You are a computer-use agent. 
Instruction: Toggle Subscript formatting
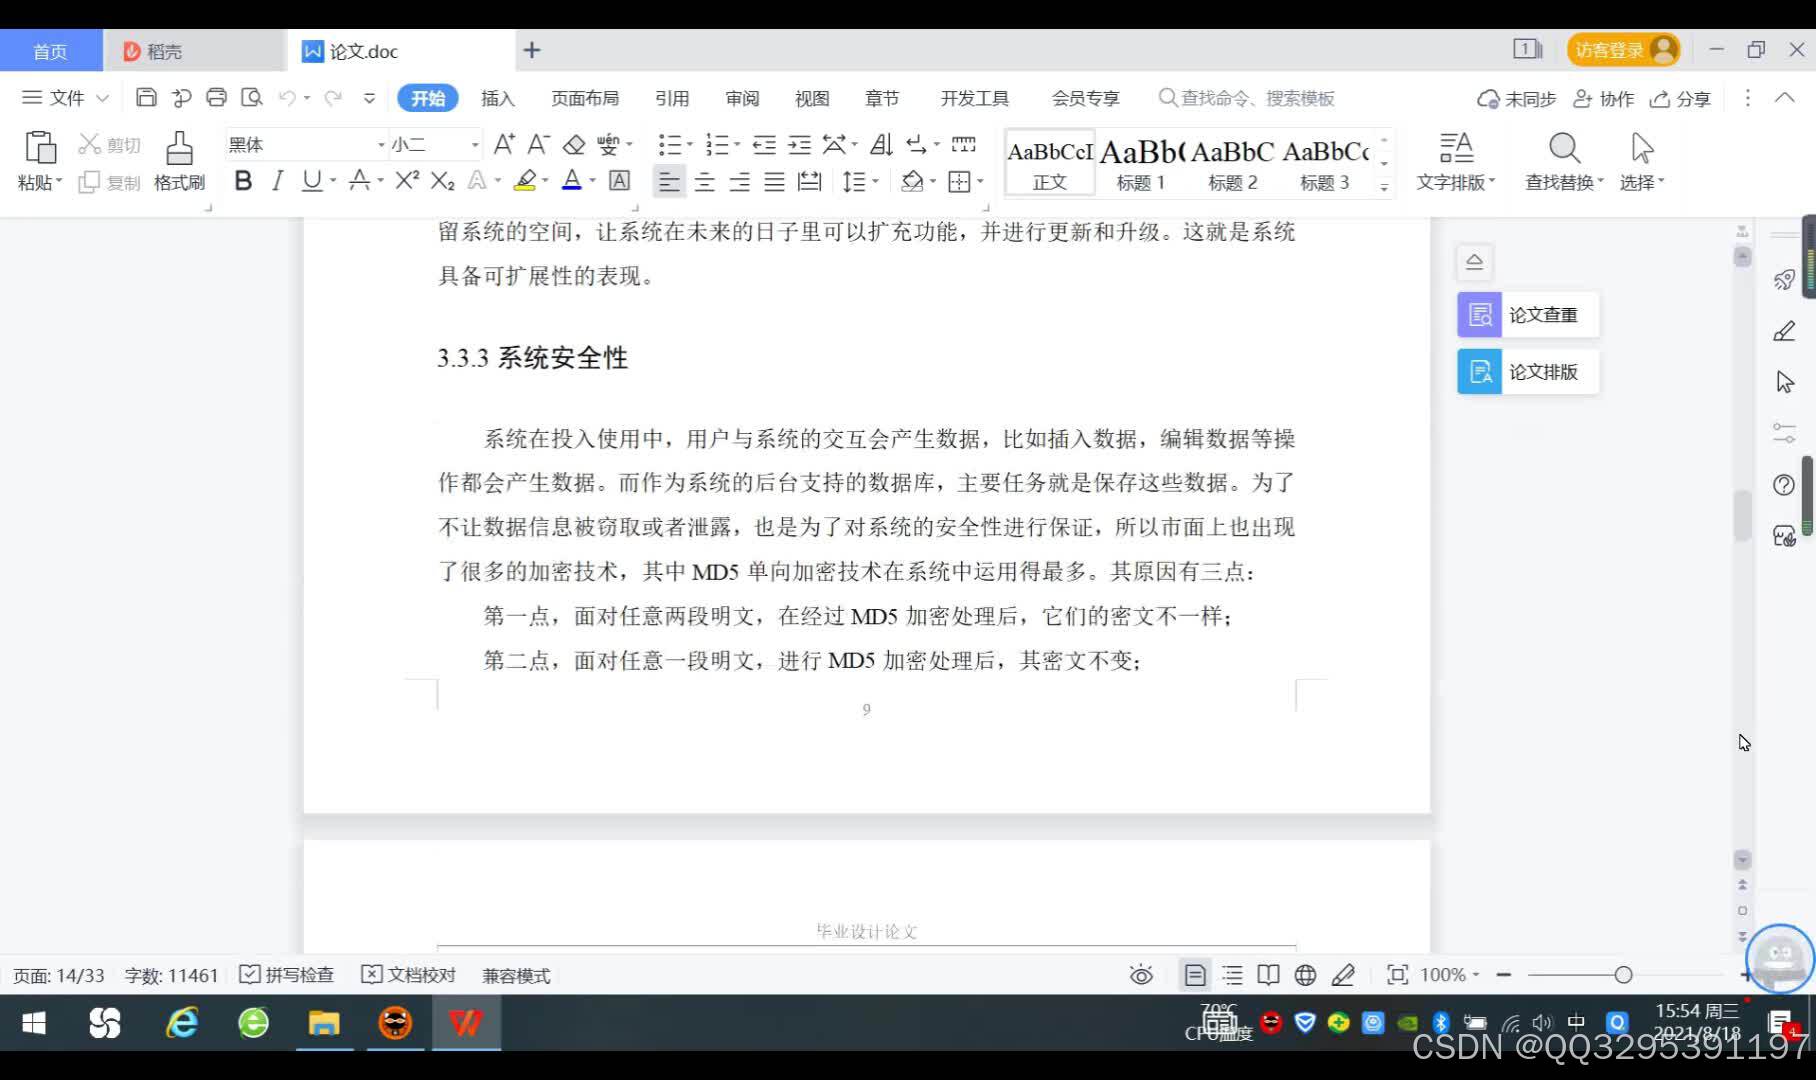point(442,181)
